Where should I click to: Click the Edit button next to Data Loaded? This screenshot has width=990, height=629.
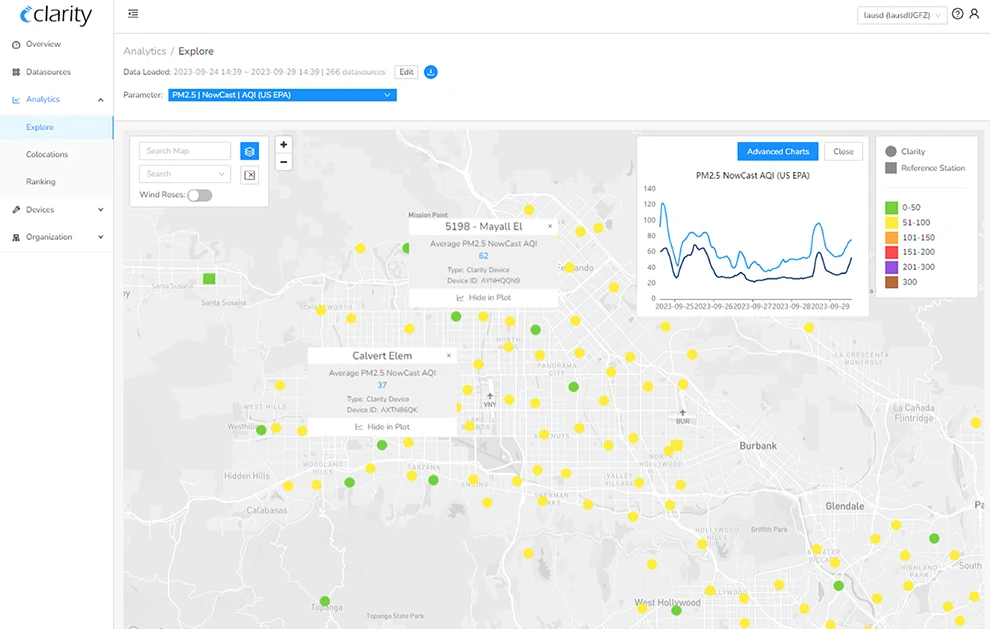pos(406,71)
